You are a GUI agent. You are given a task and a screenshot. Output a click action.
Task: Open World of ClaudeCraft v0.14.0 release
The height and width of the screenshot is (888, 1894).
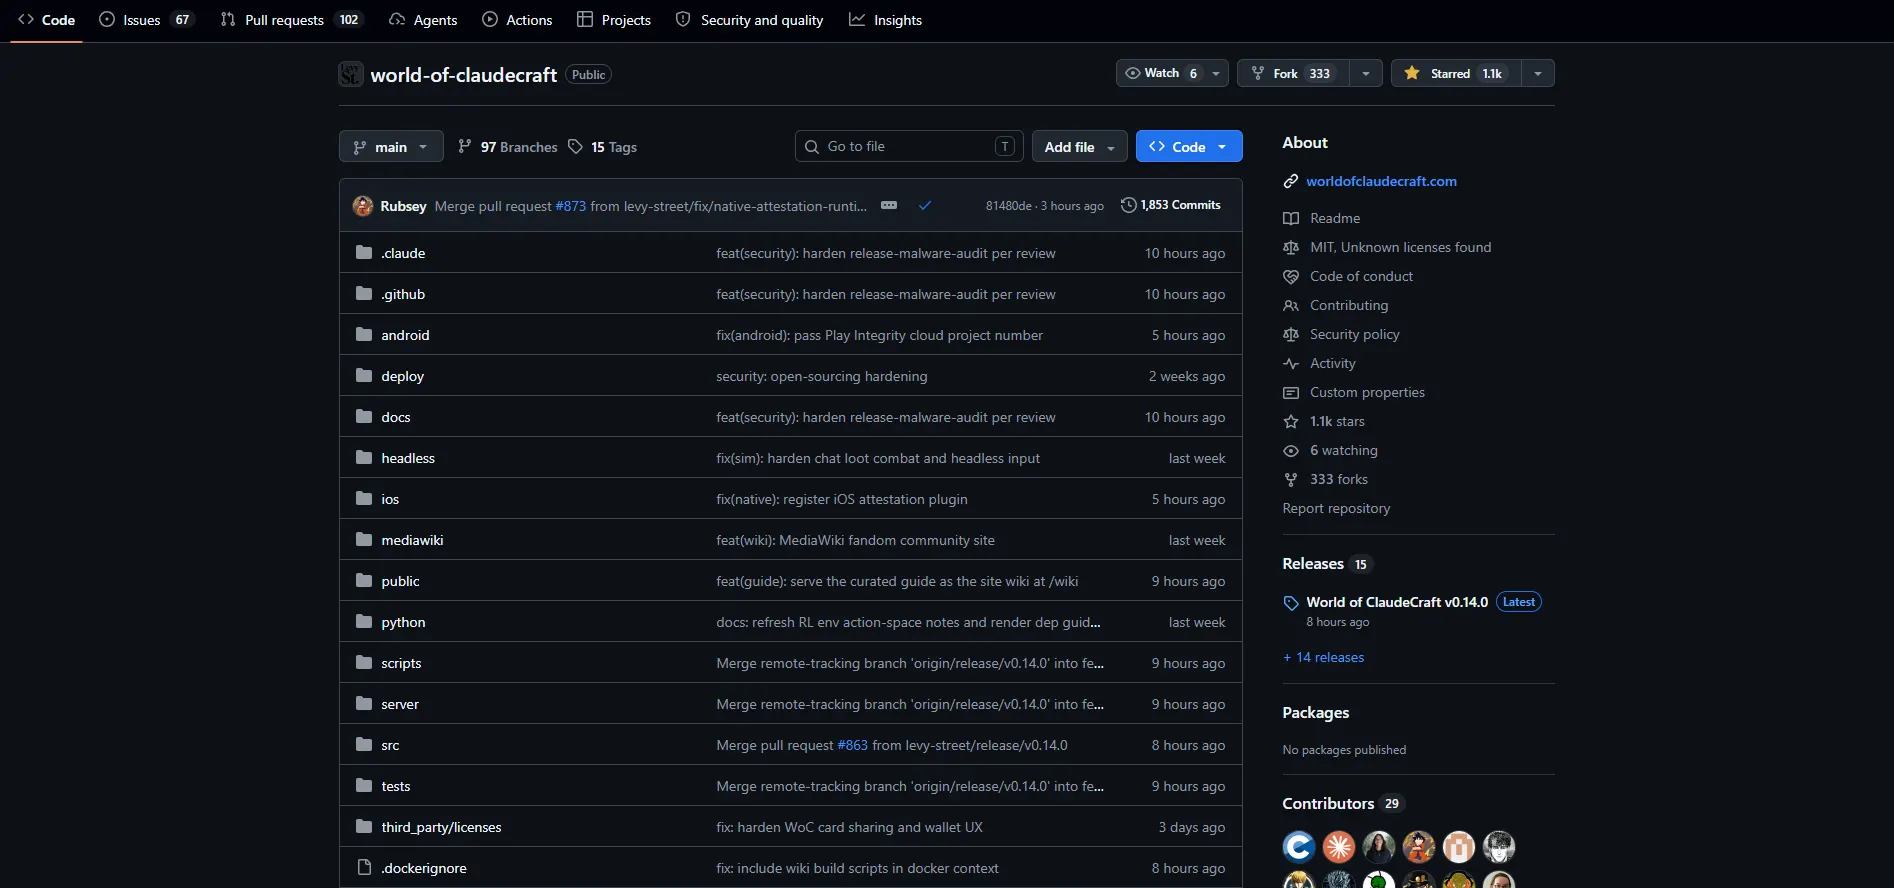pyautogui.click(x=1397, y=602)
